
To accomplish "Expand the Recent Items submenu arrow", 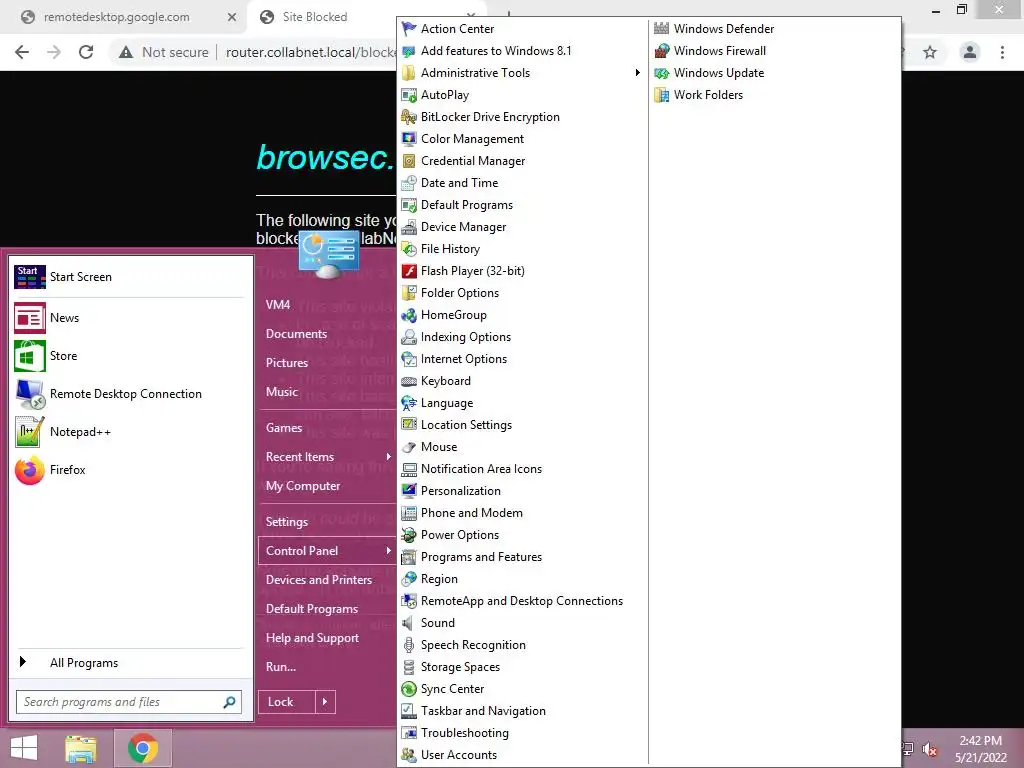I will 388,456.
